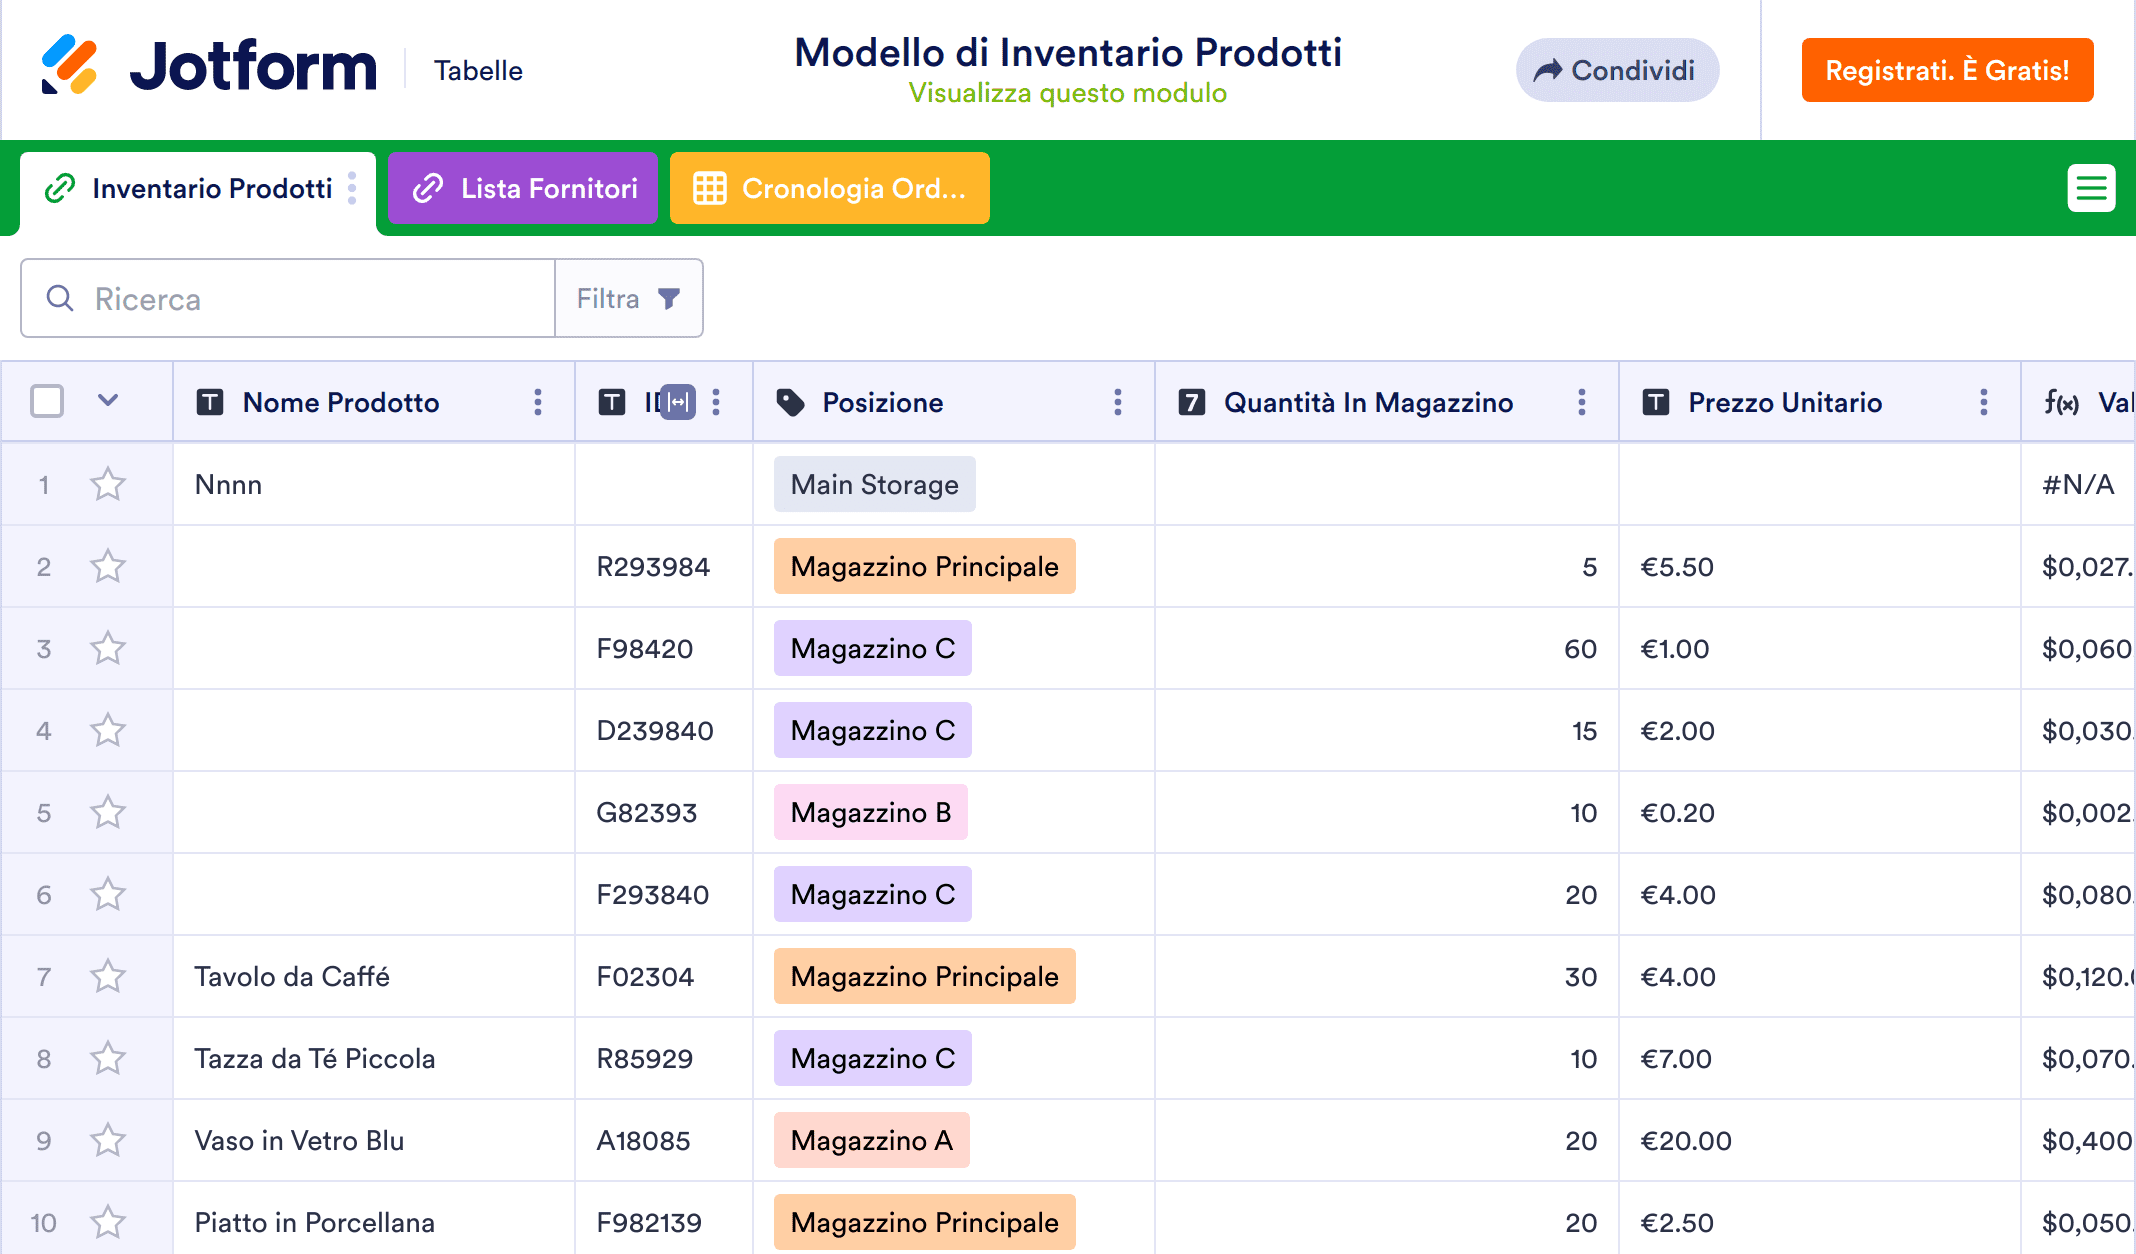Star row 1 Nnnn entry

click(x=107, y=485)
